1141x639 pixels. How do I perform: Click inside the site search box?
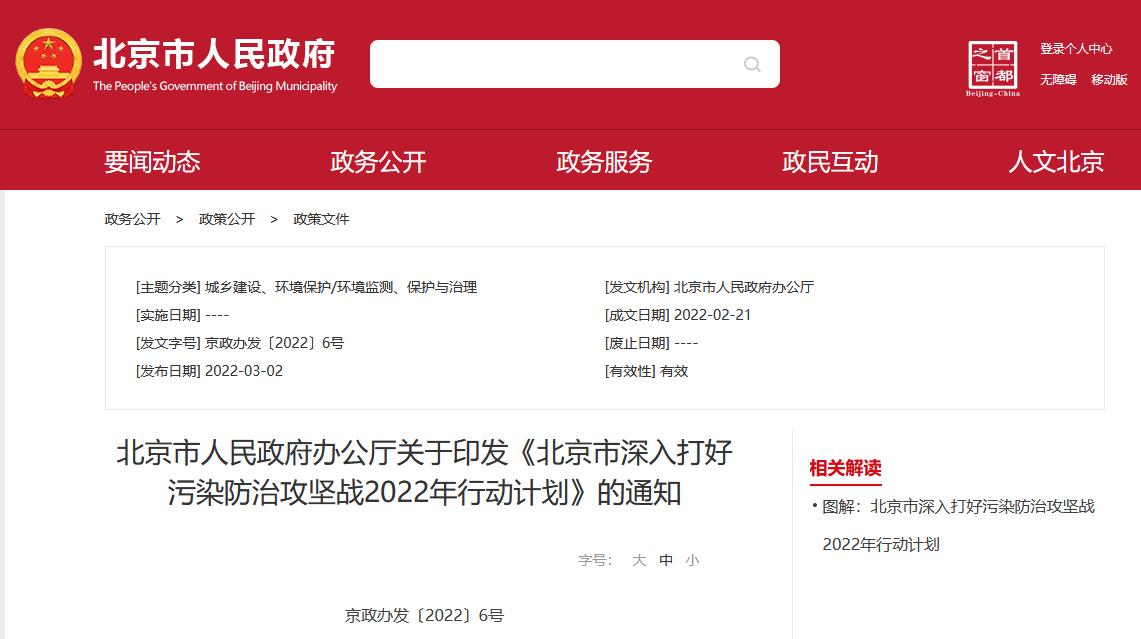[555, 64]
